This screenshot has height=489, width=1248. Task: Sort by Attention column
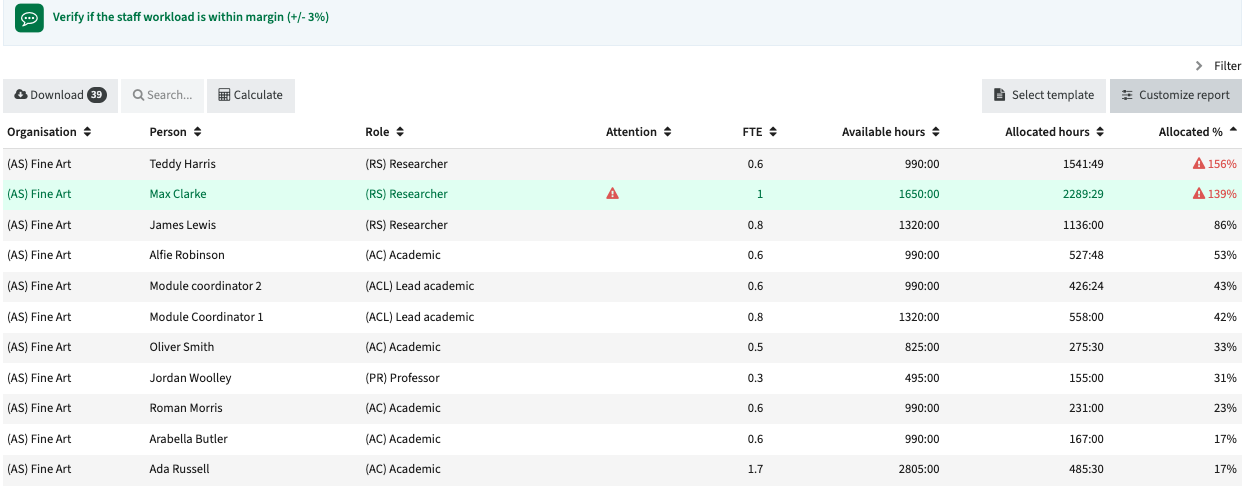coord(639,132)
